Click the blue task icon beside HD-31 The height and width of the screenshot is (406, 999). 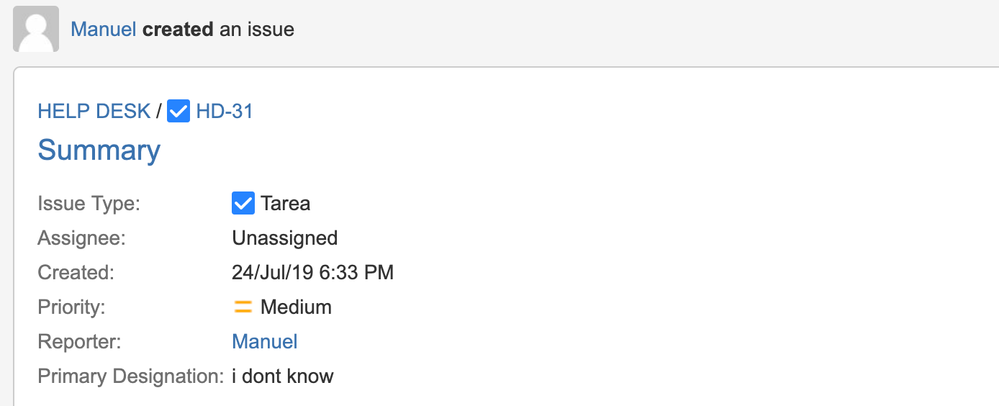(x=178, y=111)
